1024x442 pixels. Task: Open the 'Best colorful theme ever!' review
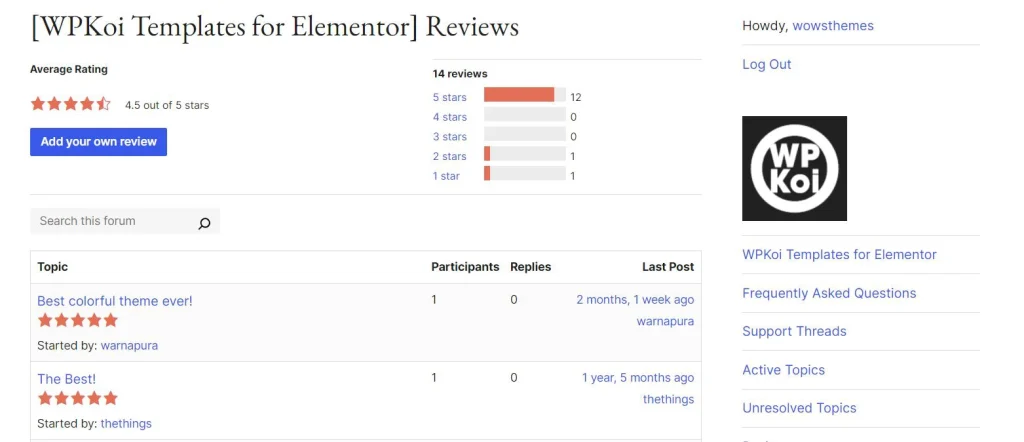click(115, 301)
